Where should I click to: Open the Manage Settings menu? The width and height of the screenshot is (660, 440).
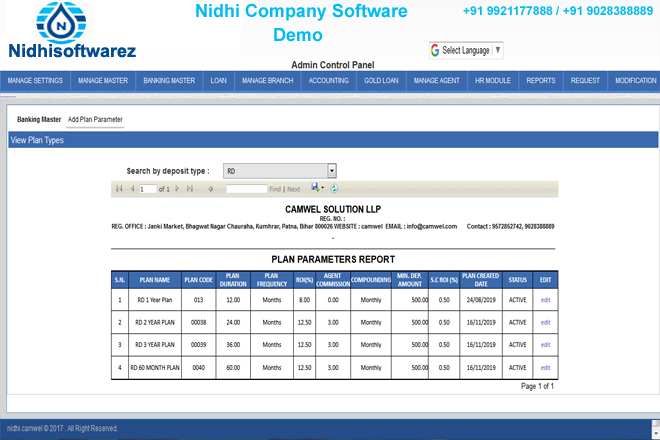coord(35,80)
